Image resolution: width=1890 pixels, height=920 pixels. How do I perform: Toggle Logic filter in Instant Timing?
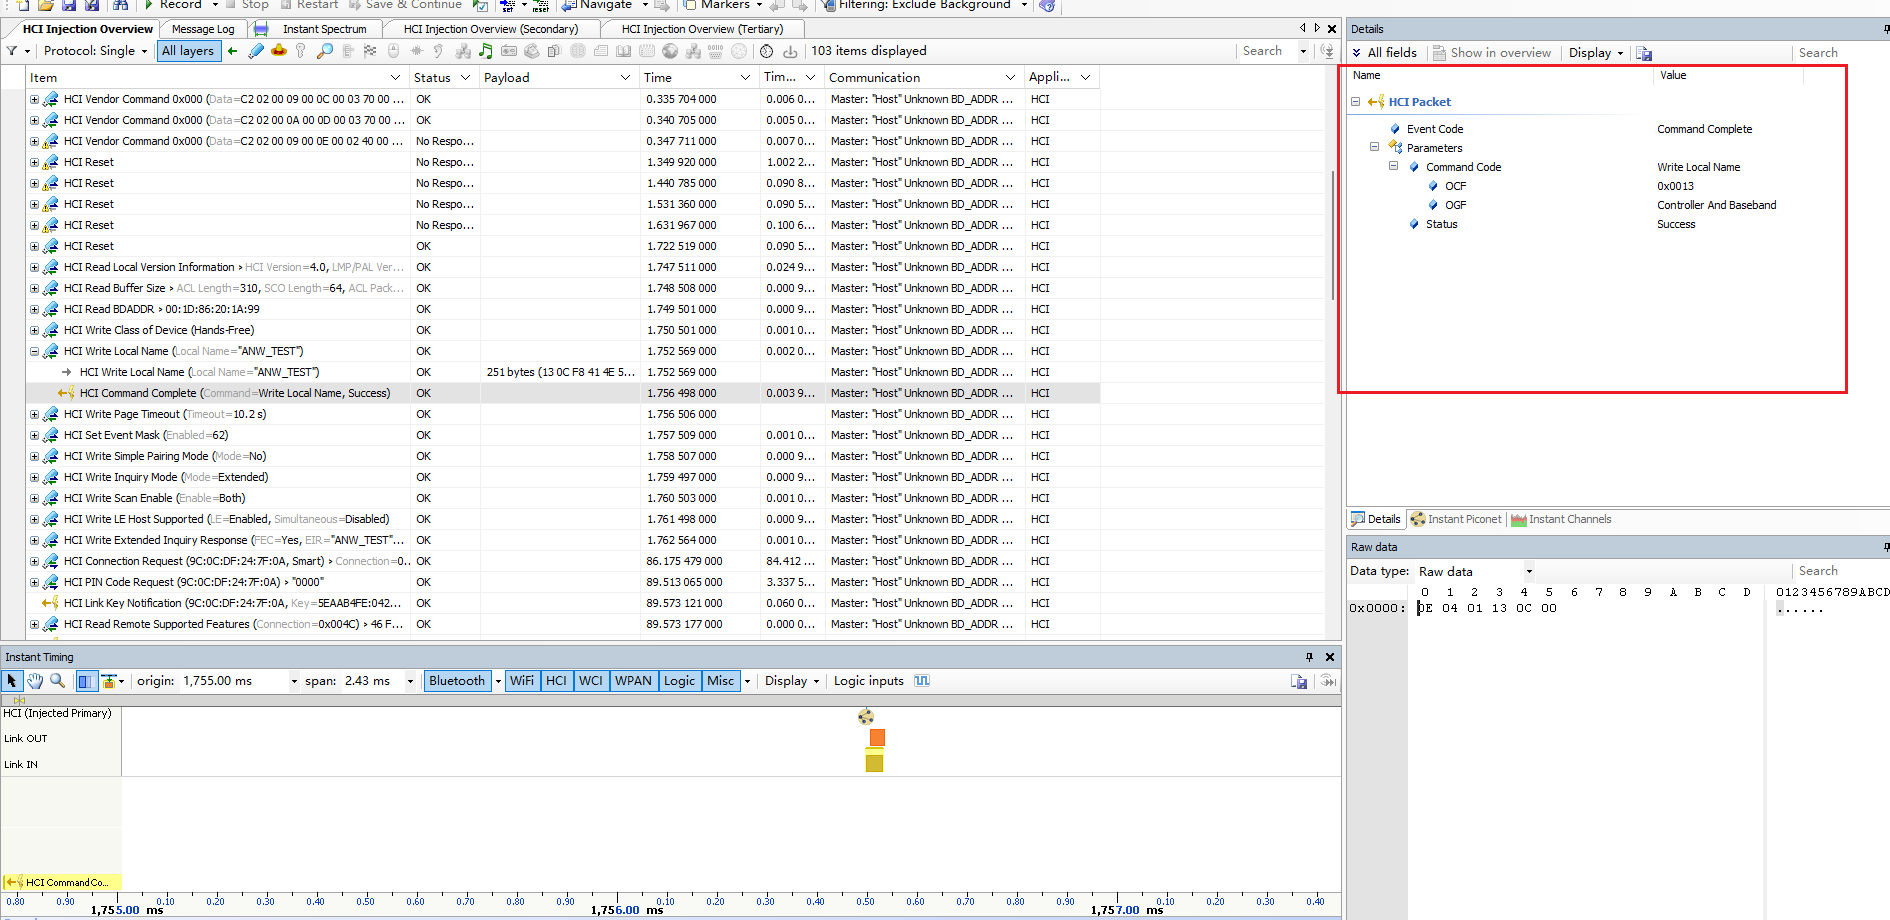click(x=679, y=681)
